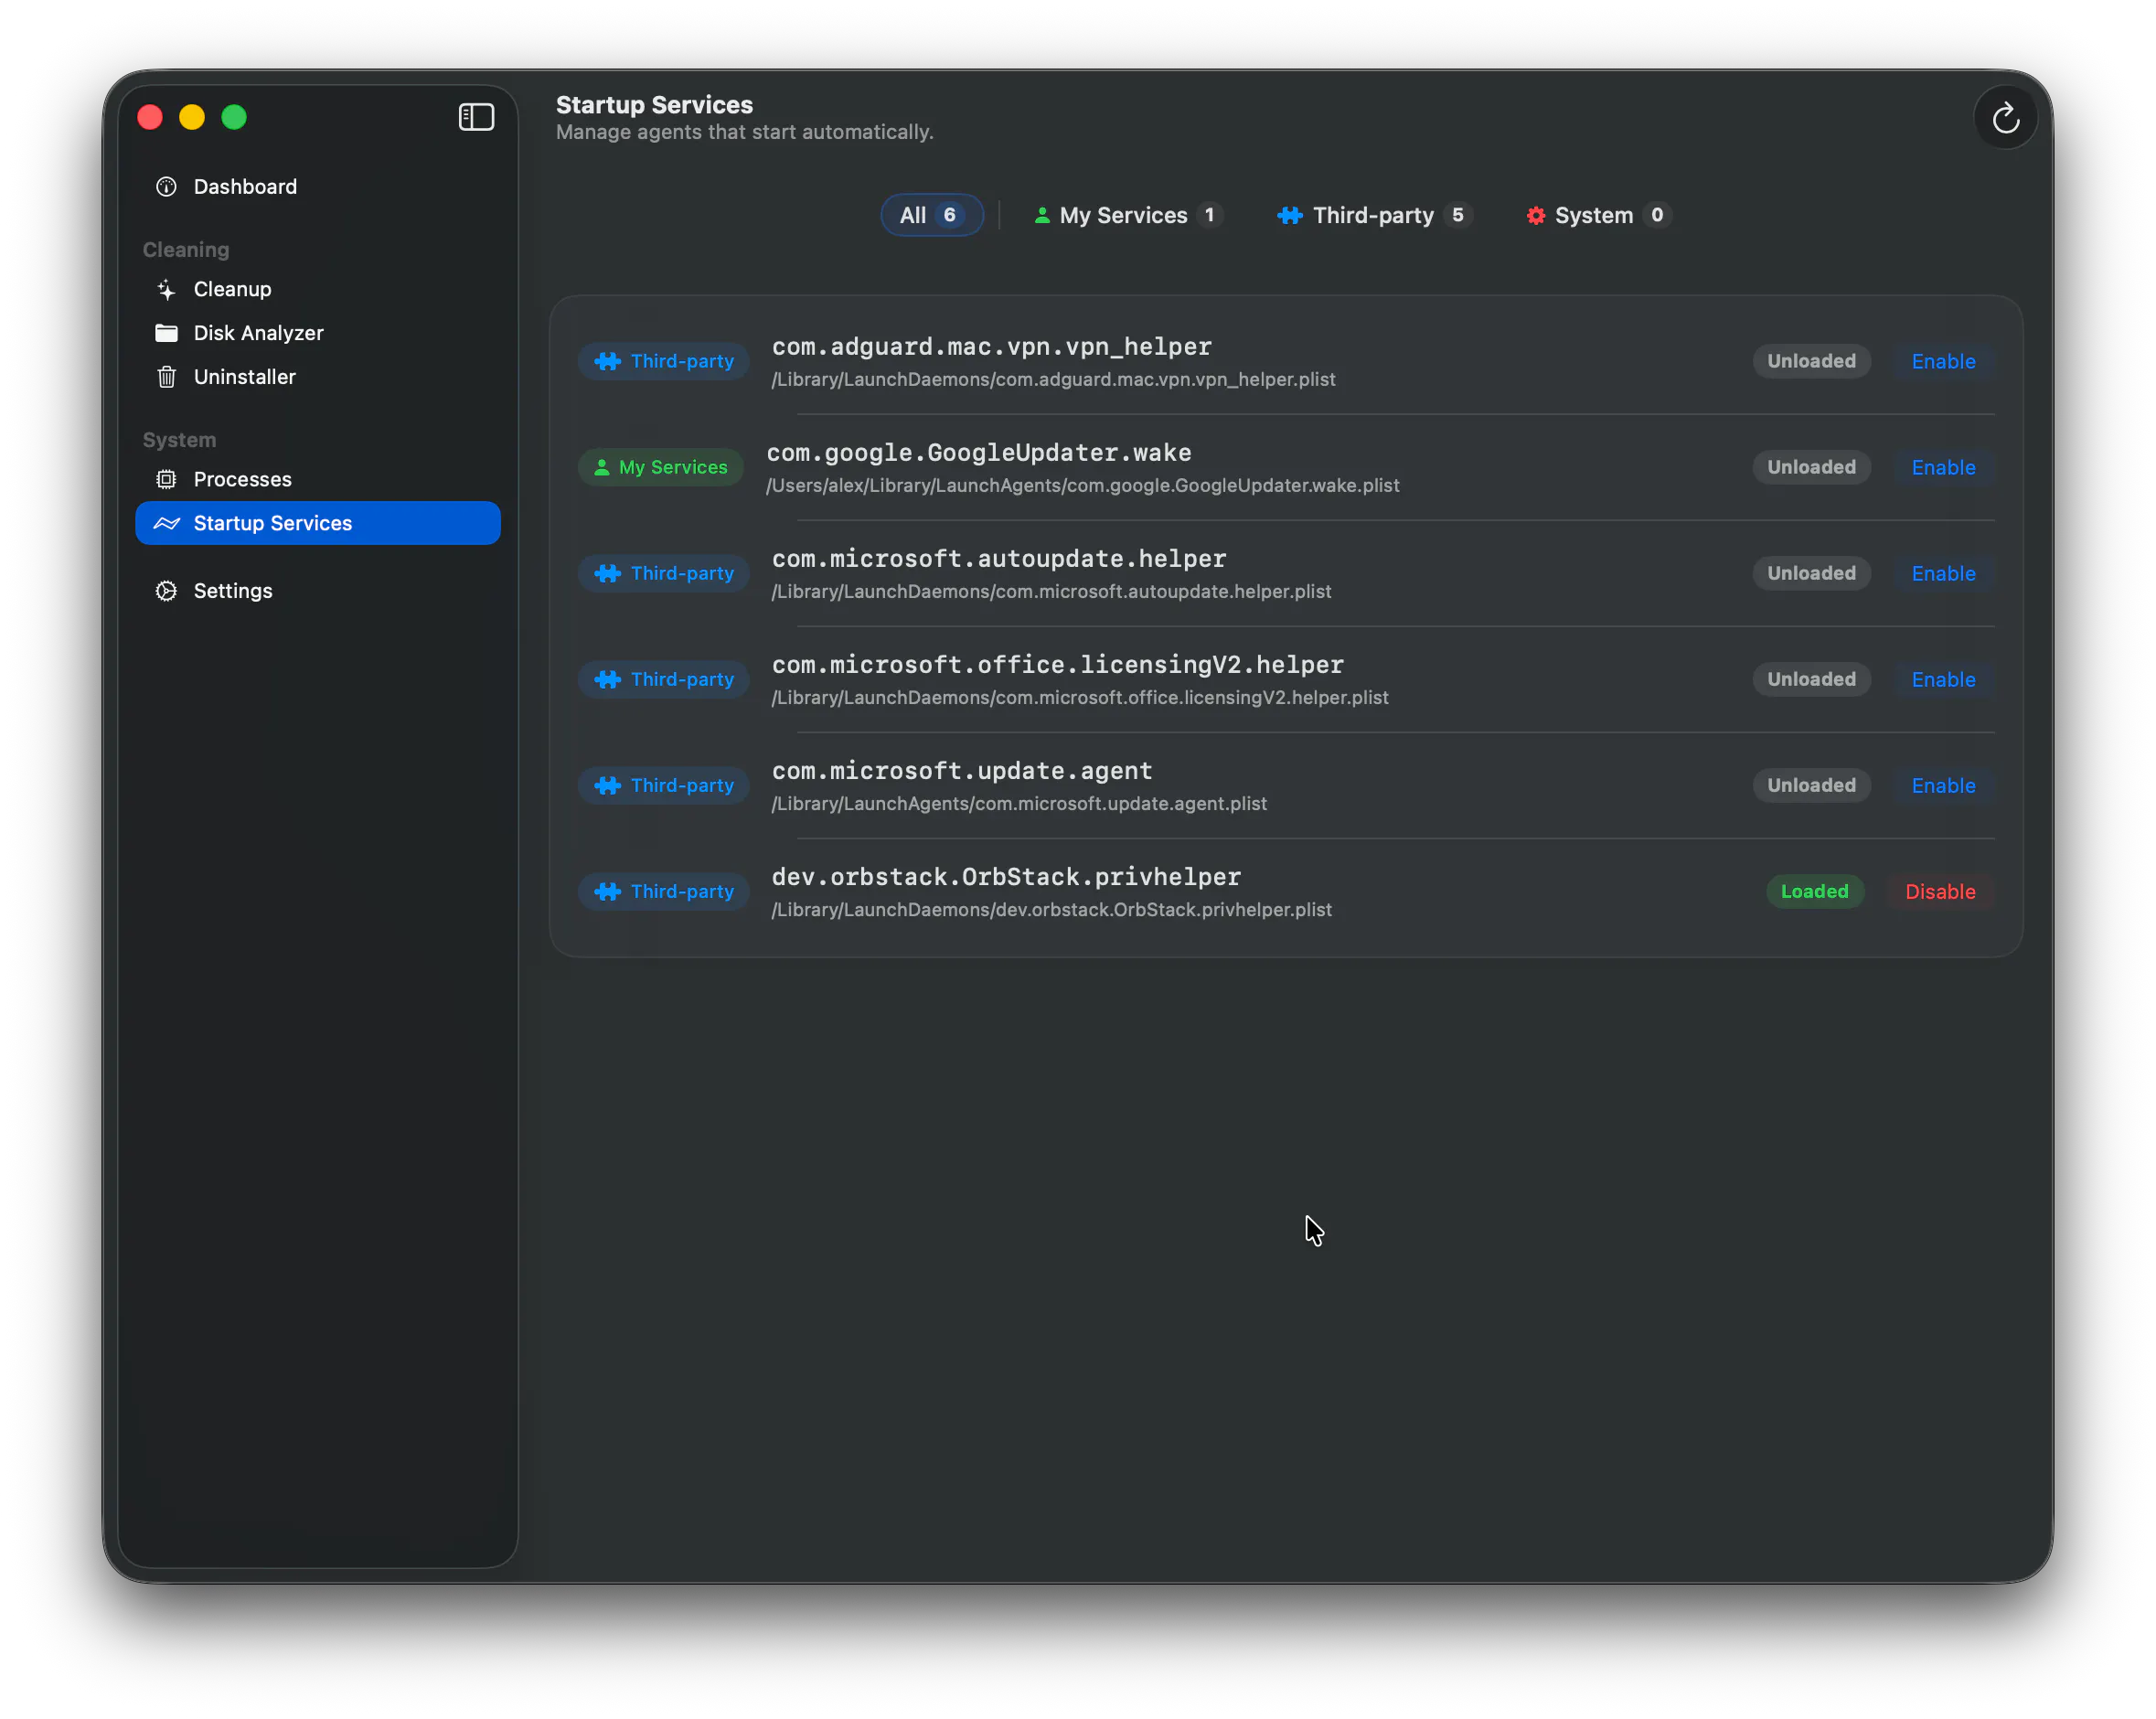Toggle the sidebar visibility icon

[476, 117]
